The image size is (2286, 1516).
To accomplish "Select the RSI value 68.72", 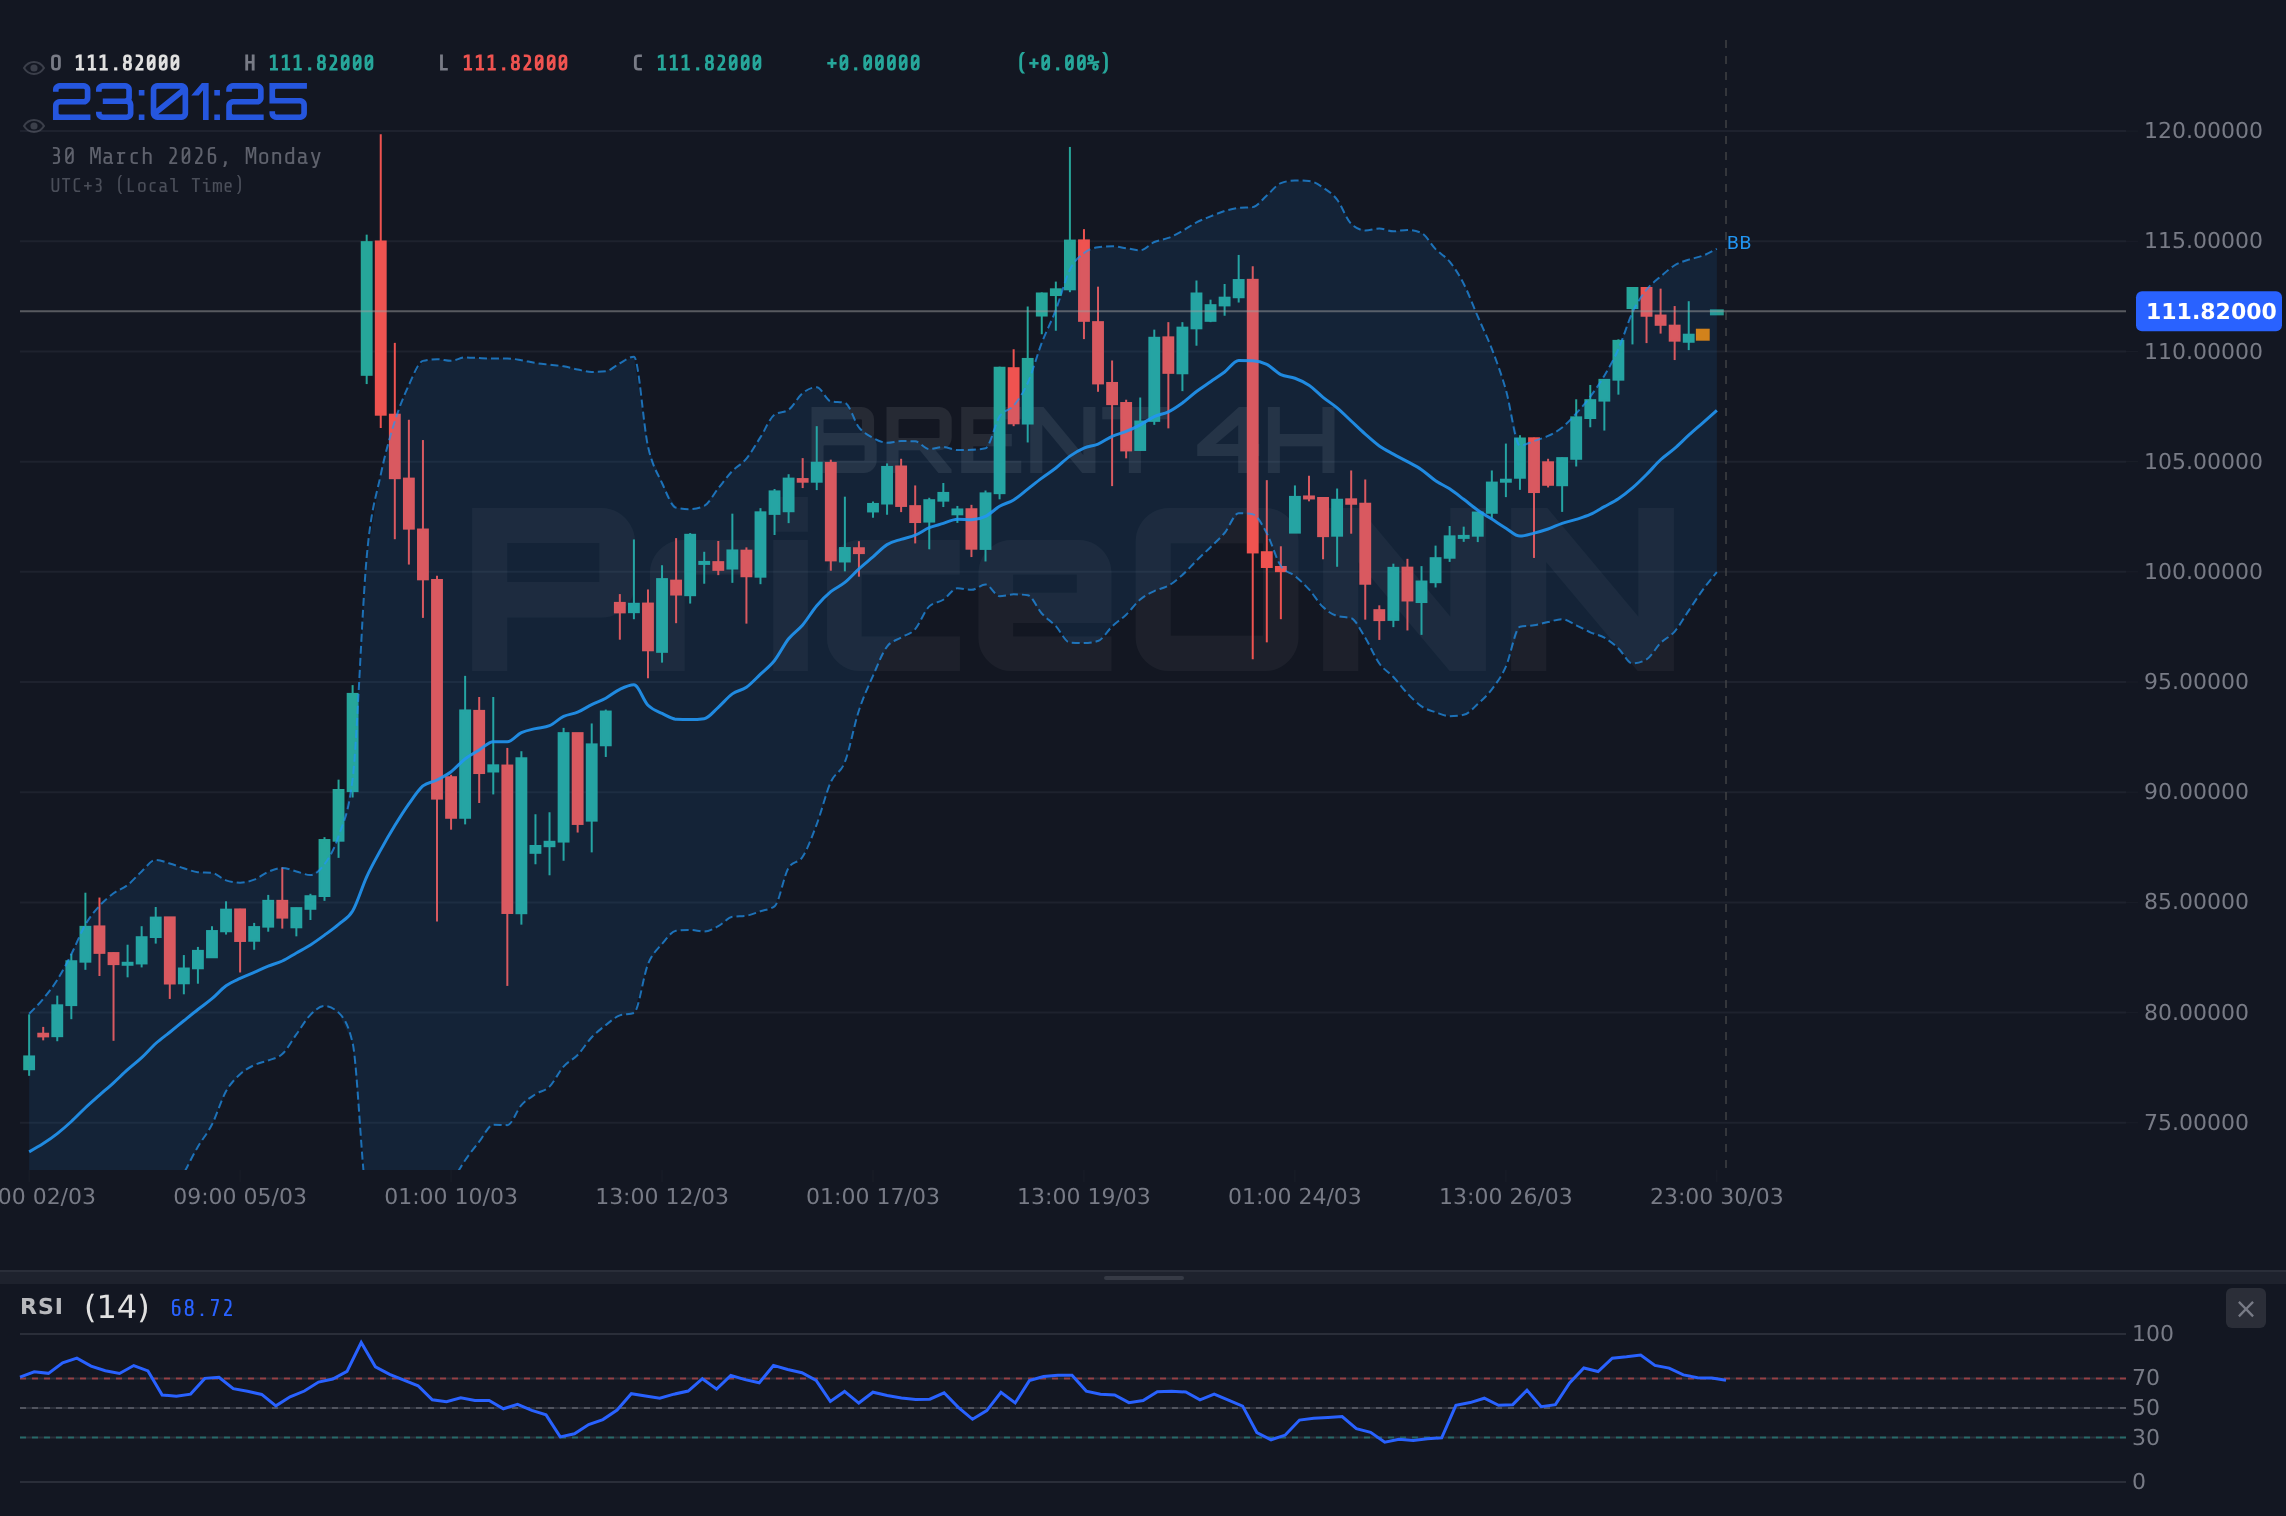I will (x=200, y=1308).
